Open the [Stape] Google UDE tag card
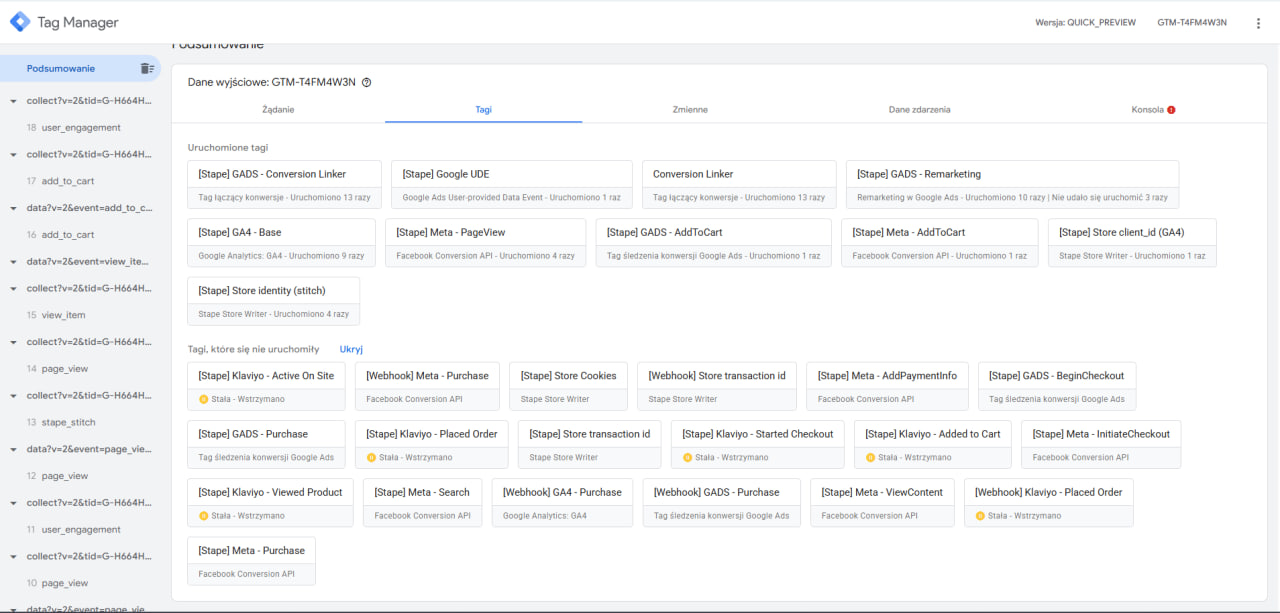The image size is (1280, 613). pyautogui.click(x=512, y=185)
